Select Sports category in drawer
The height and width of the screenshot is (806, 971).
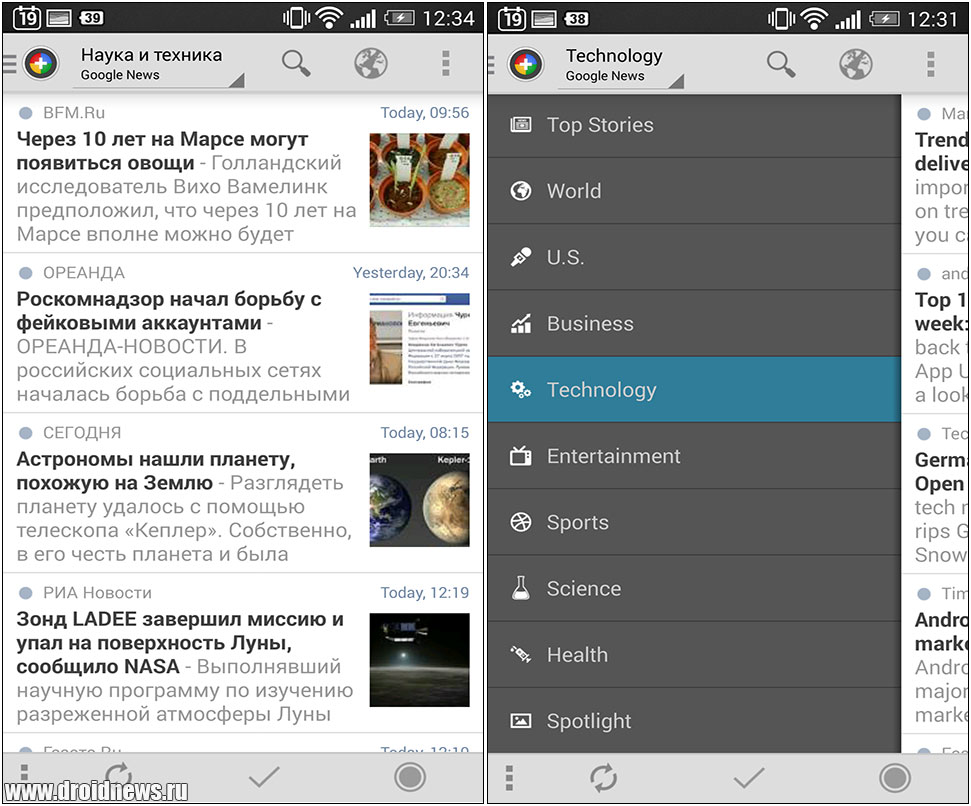pos(694,522)
